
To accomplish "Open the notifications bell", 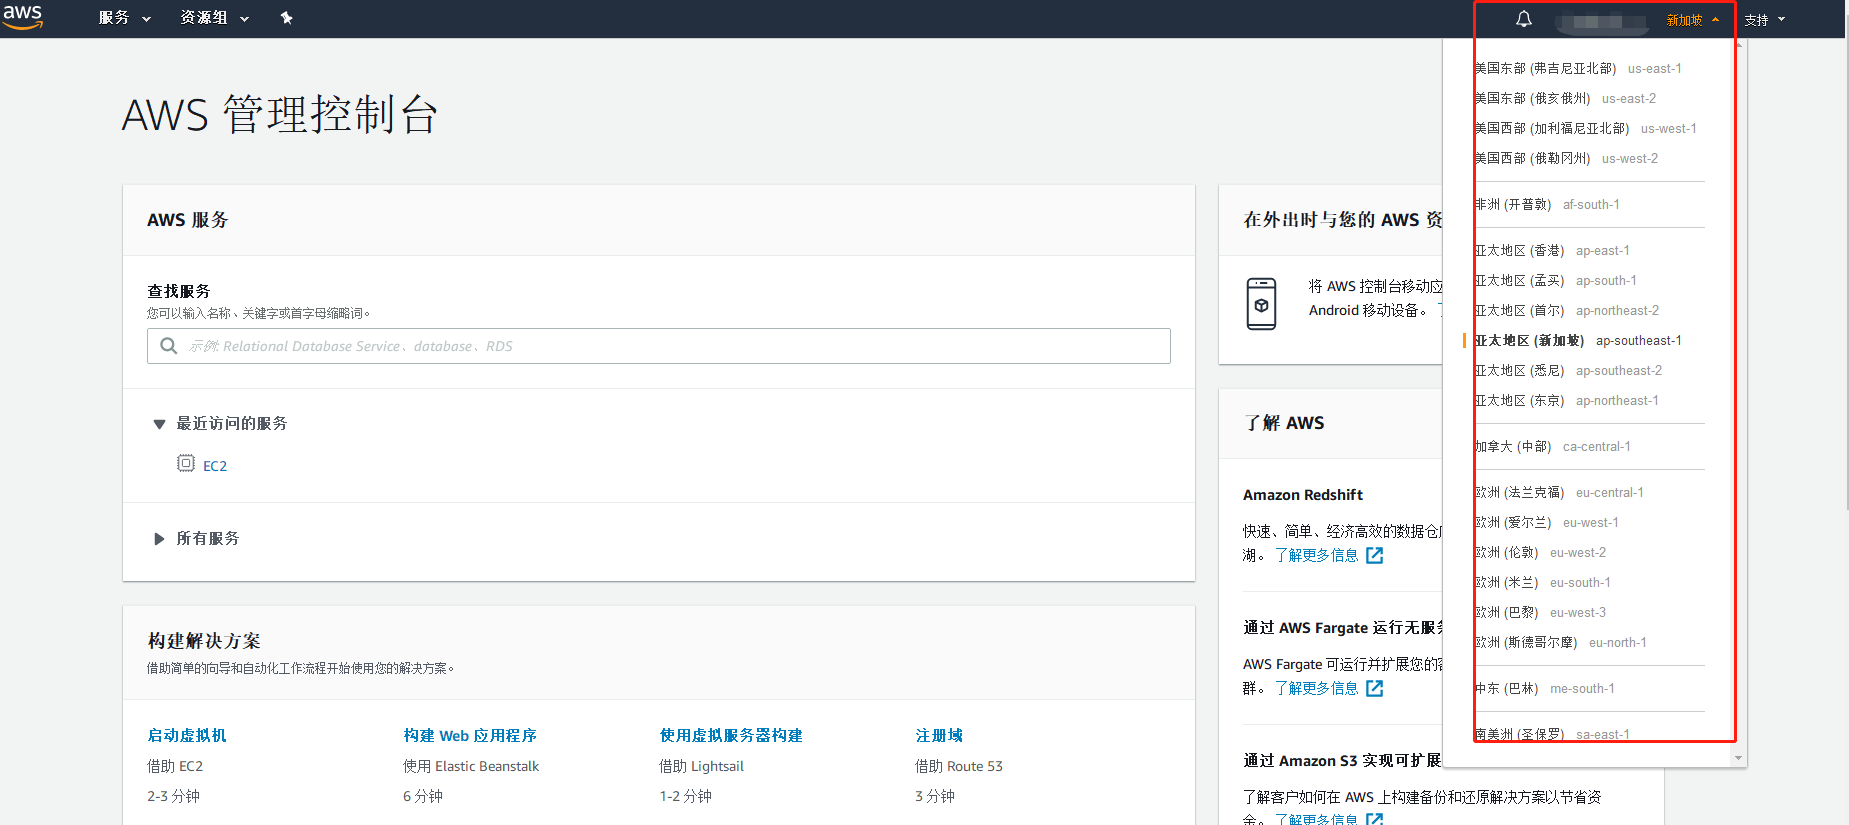I will pyautogui.click(x=1523, y=19).
